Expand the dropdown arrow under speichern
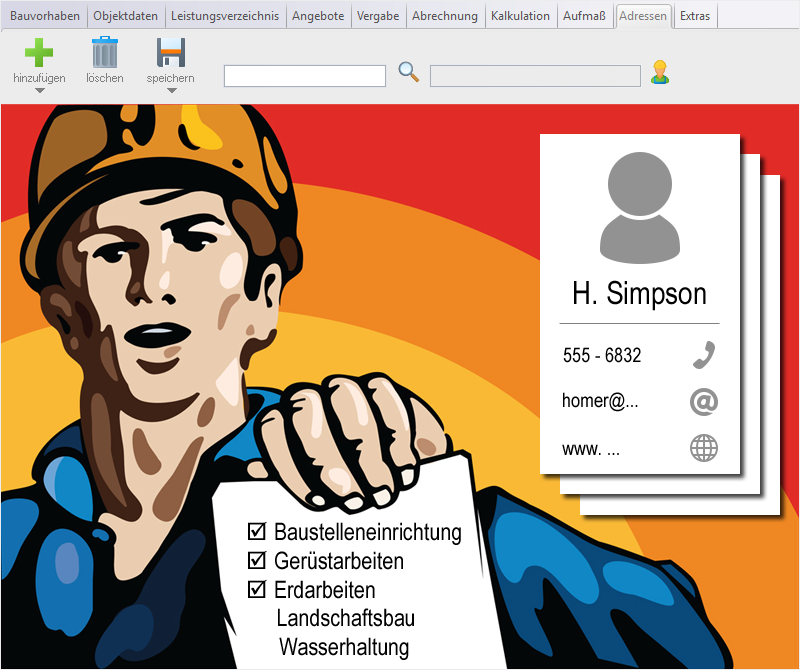 171,91
